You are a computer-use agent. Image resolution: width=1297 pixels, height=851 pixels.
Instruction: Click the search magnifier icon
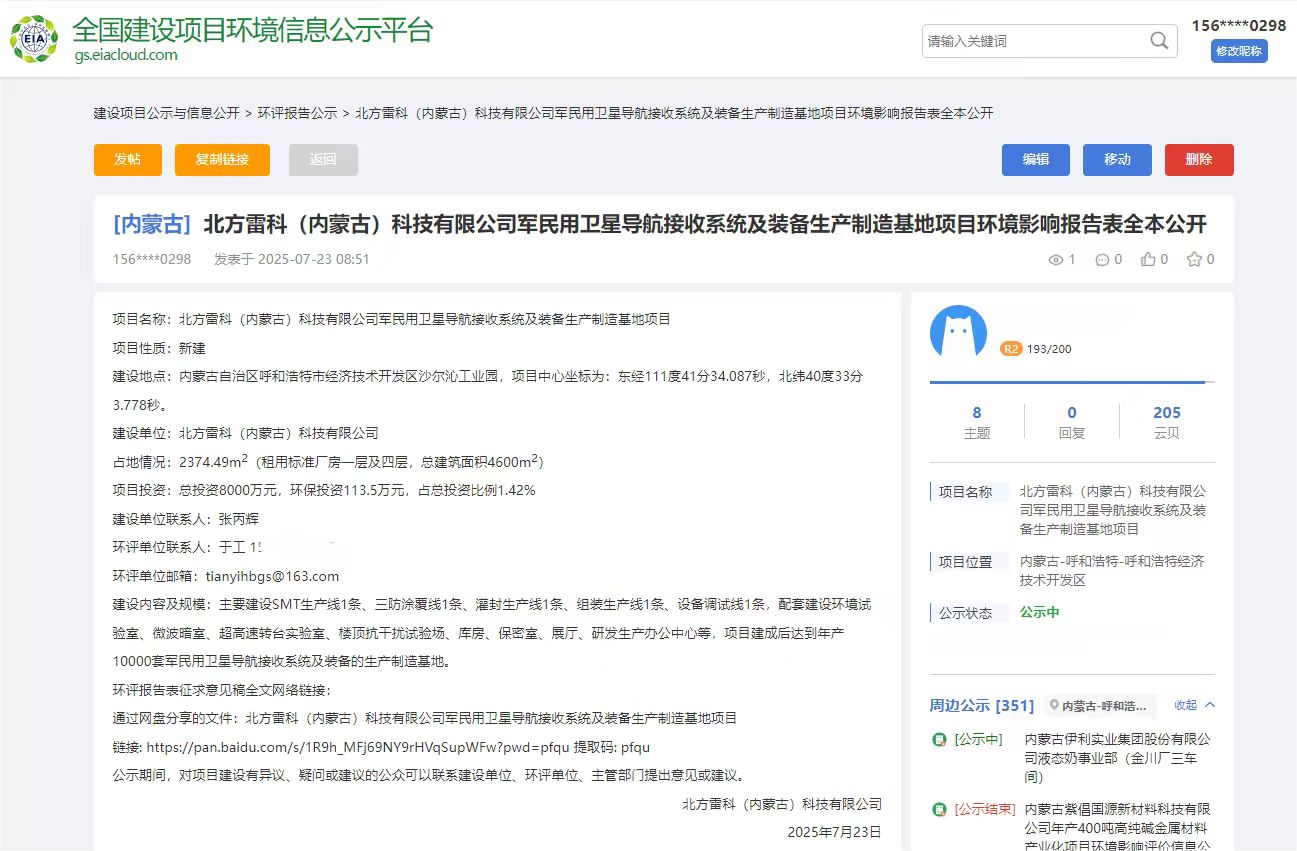pos(1159,41)
